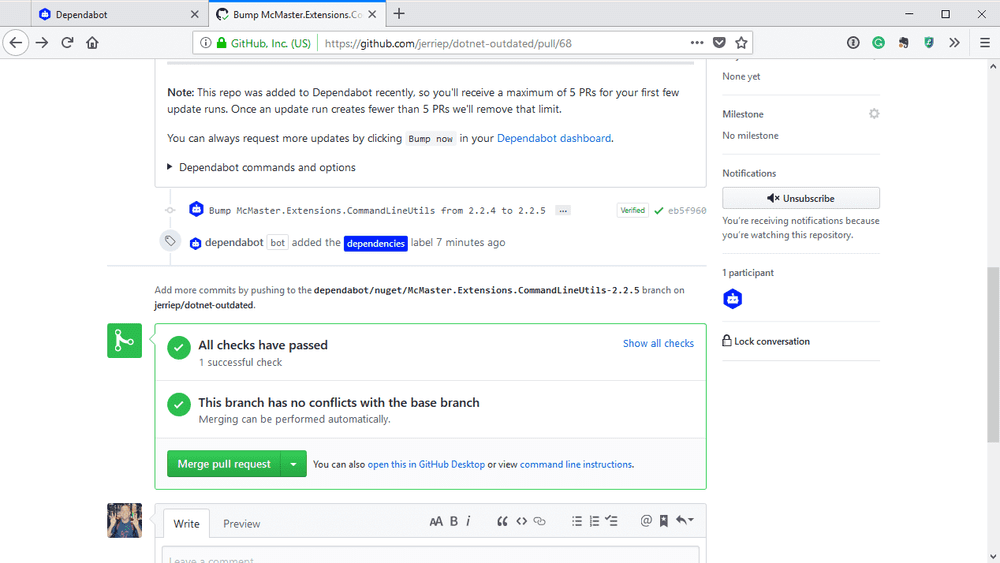
Task: Apply italic text formatting
Action: point(468,522)
